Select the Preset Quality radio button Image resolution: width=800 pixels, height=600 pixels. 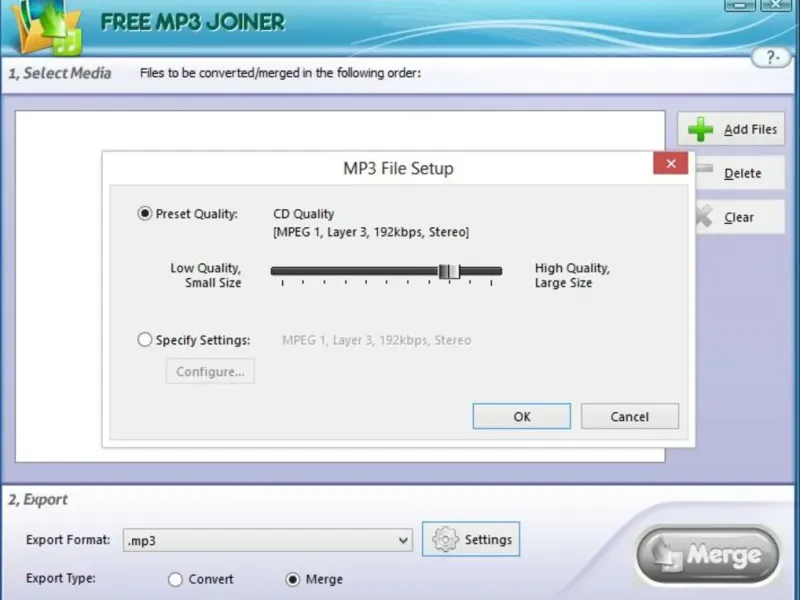click(x=145, y=213)
